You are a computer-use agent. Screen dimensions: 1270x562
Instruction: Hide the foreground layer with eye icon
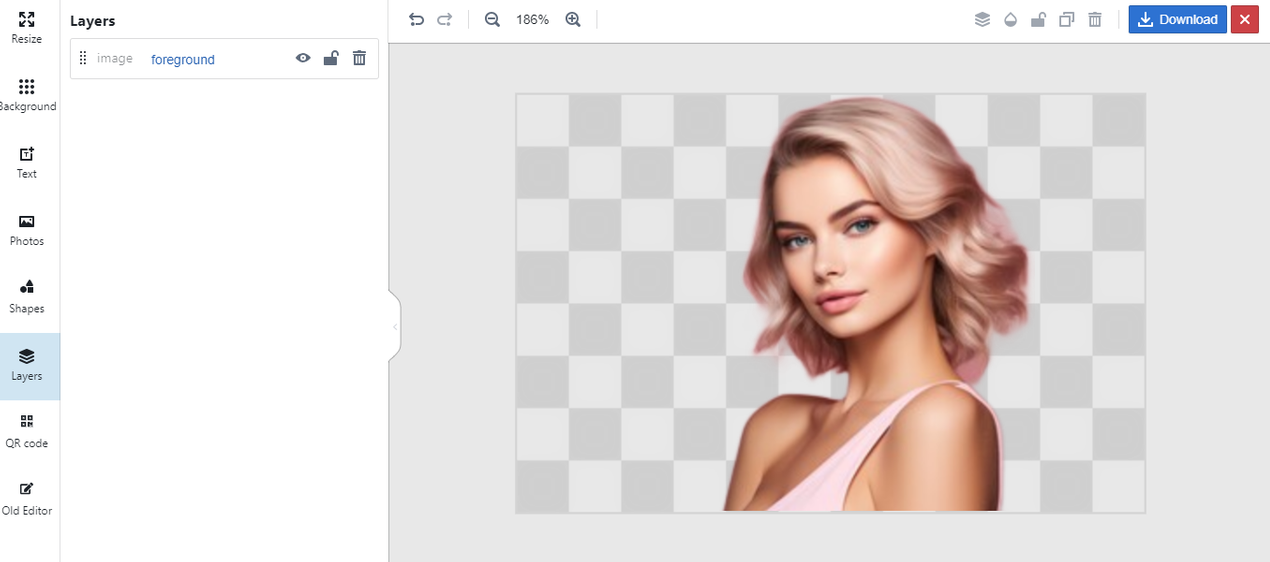(x=303, y=58)
